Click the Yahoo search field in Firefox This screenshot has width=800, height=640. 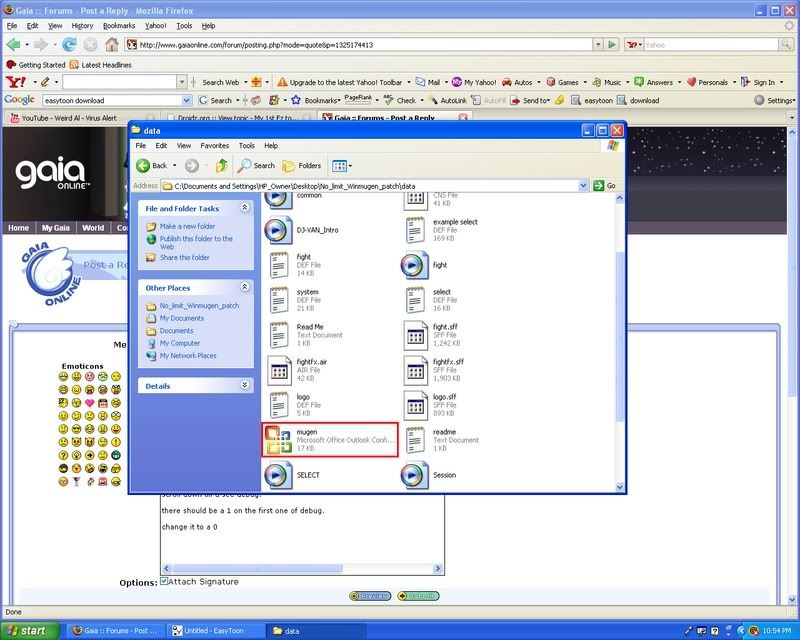pos(711,45)
